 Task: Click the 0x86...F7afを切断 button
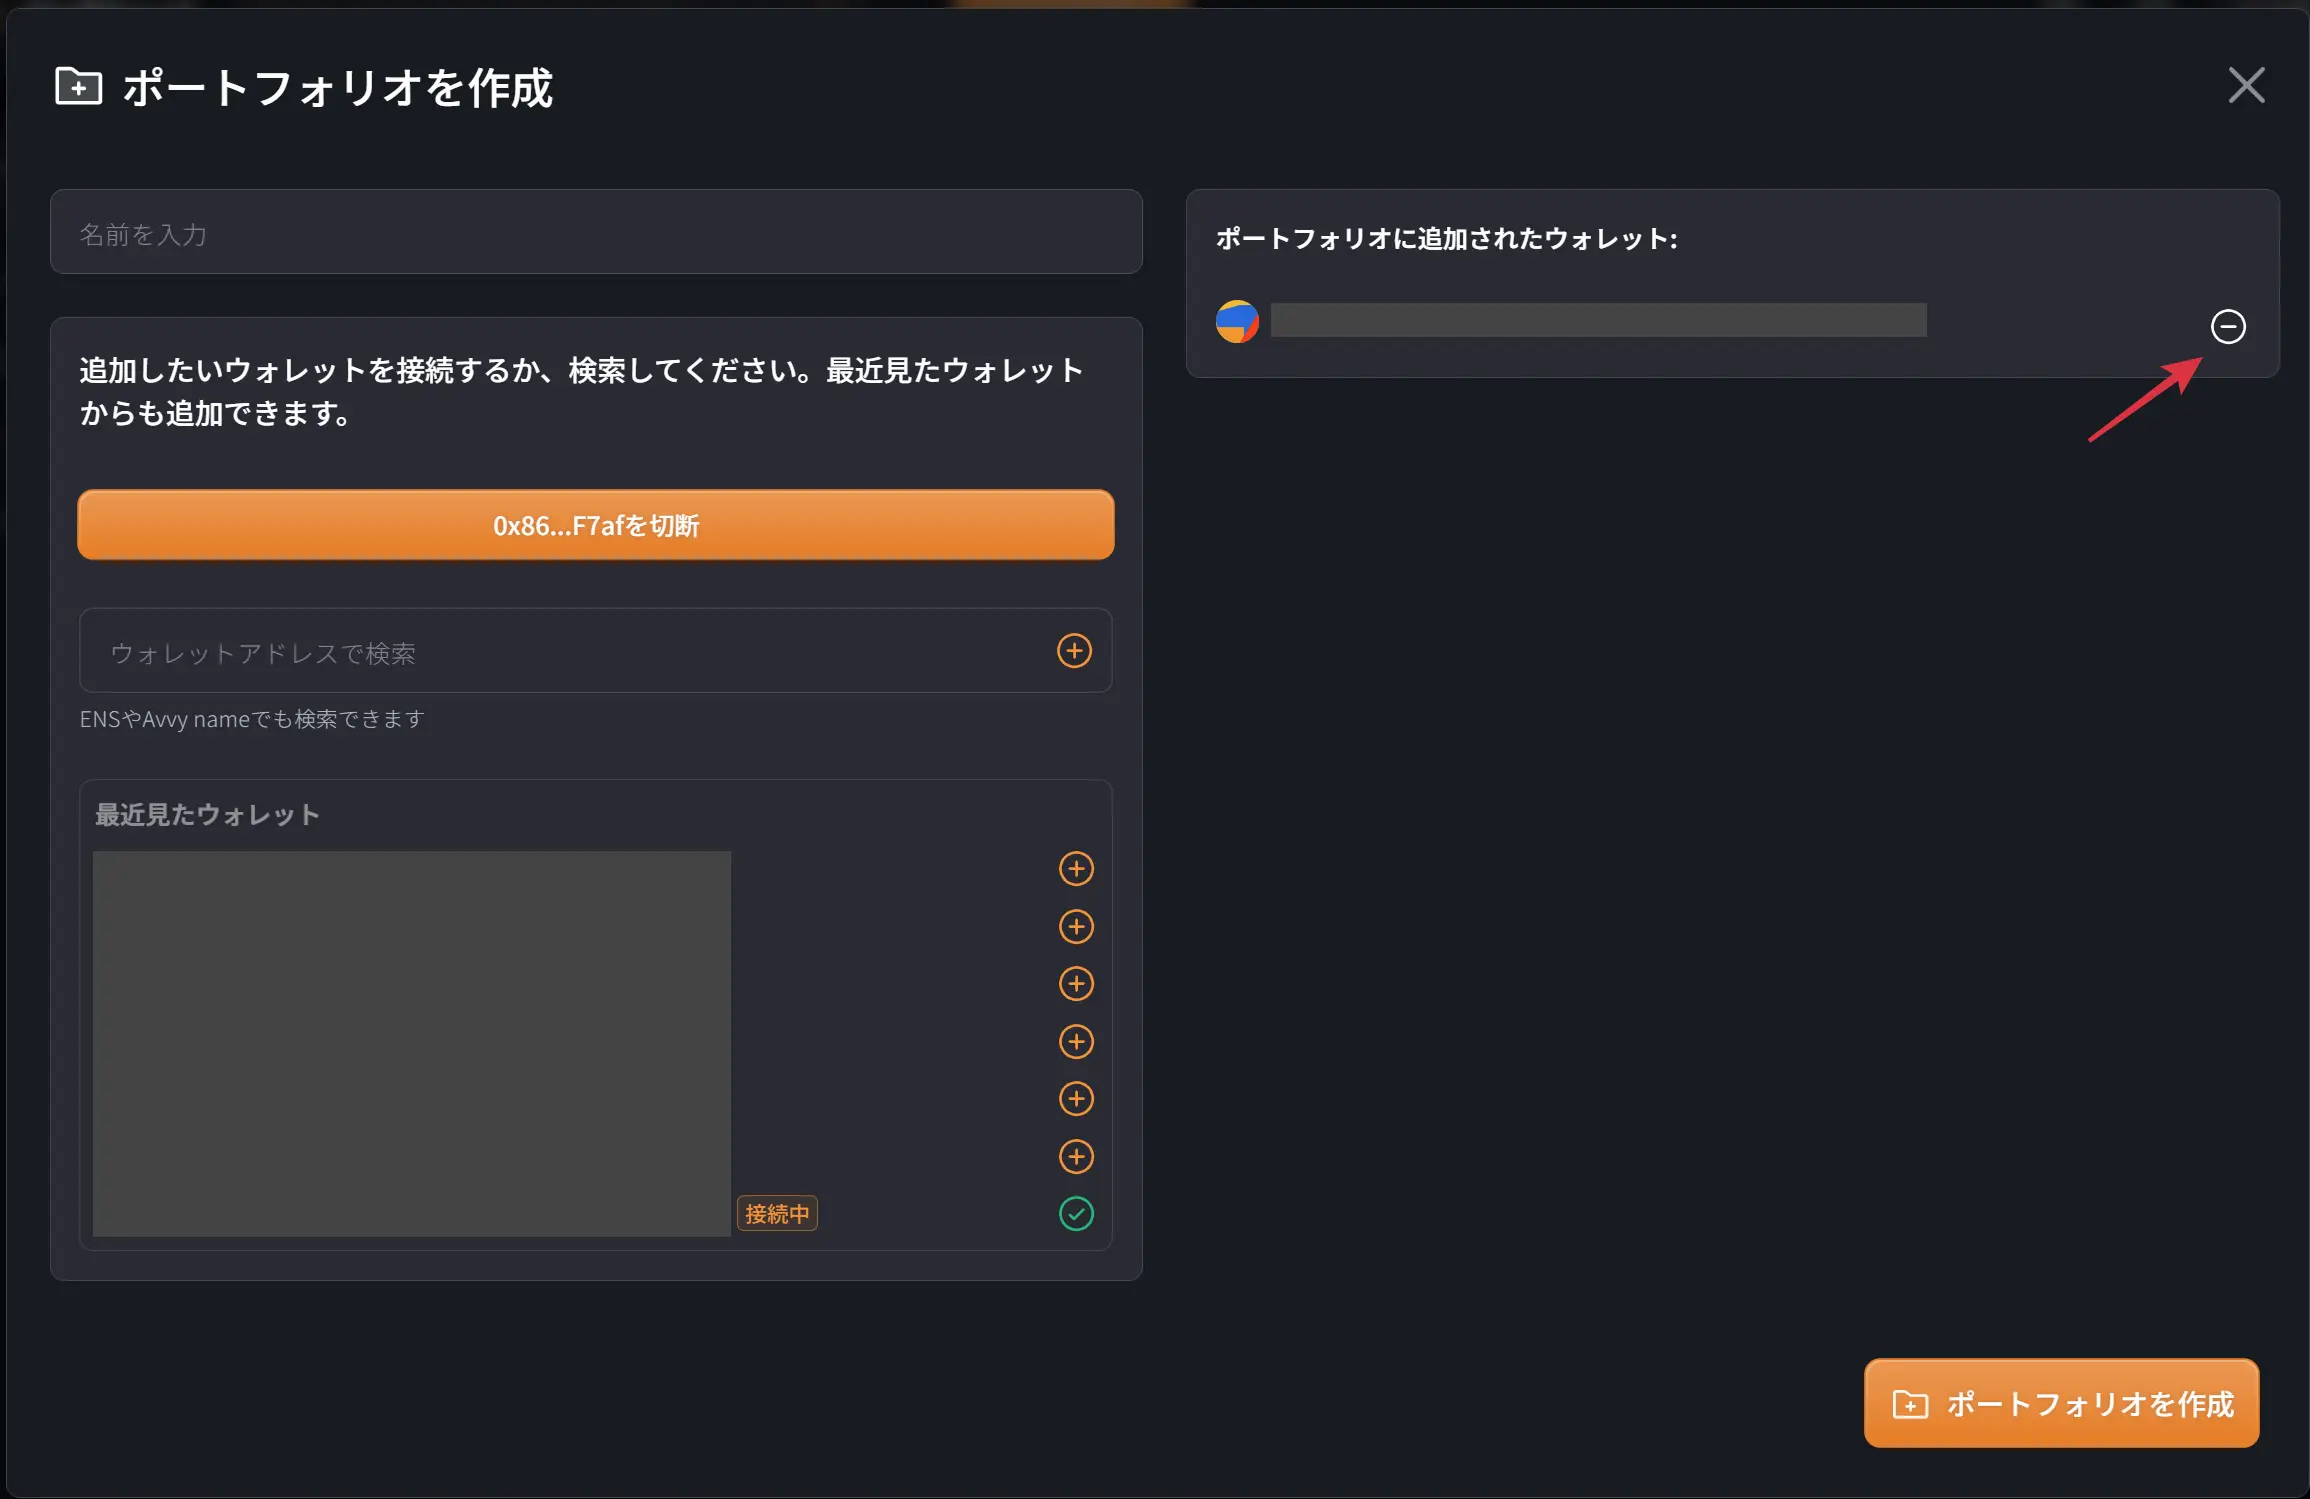596,525
